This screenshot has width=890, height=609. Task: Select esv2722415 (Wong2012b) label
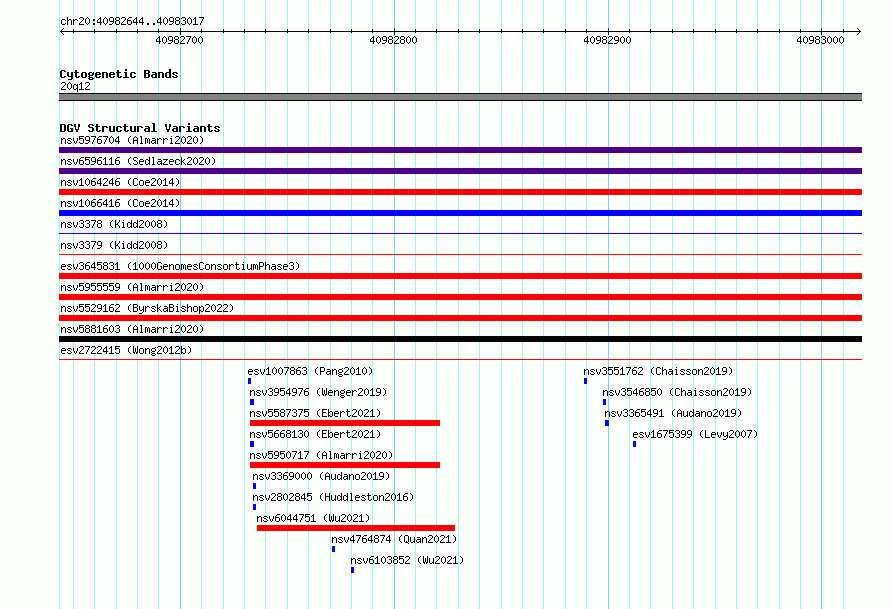click(126, 350)
